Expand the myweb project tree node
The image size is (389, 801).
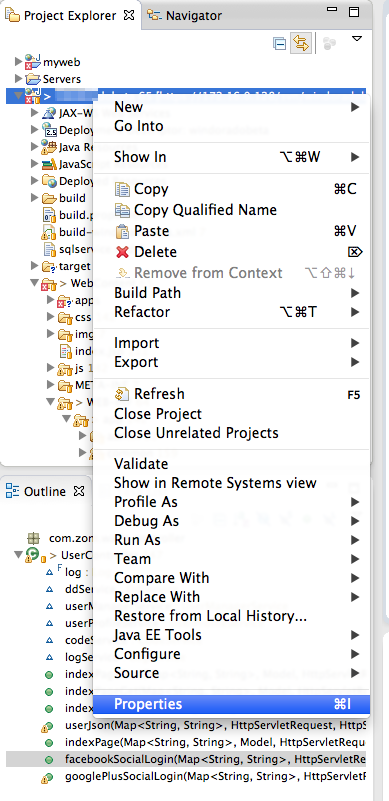coord(18,62)
